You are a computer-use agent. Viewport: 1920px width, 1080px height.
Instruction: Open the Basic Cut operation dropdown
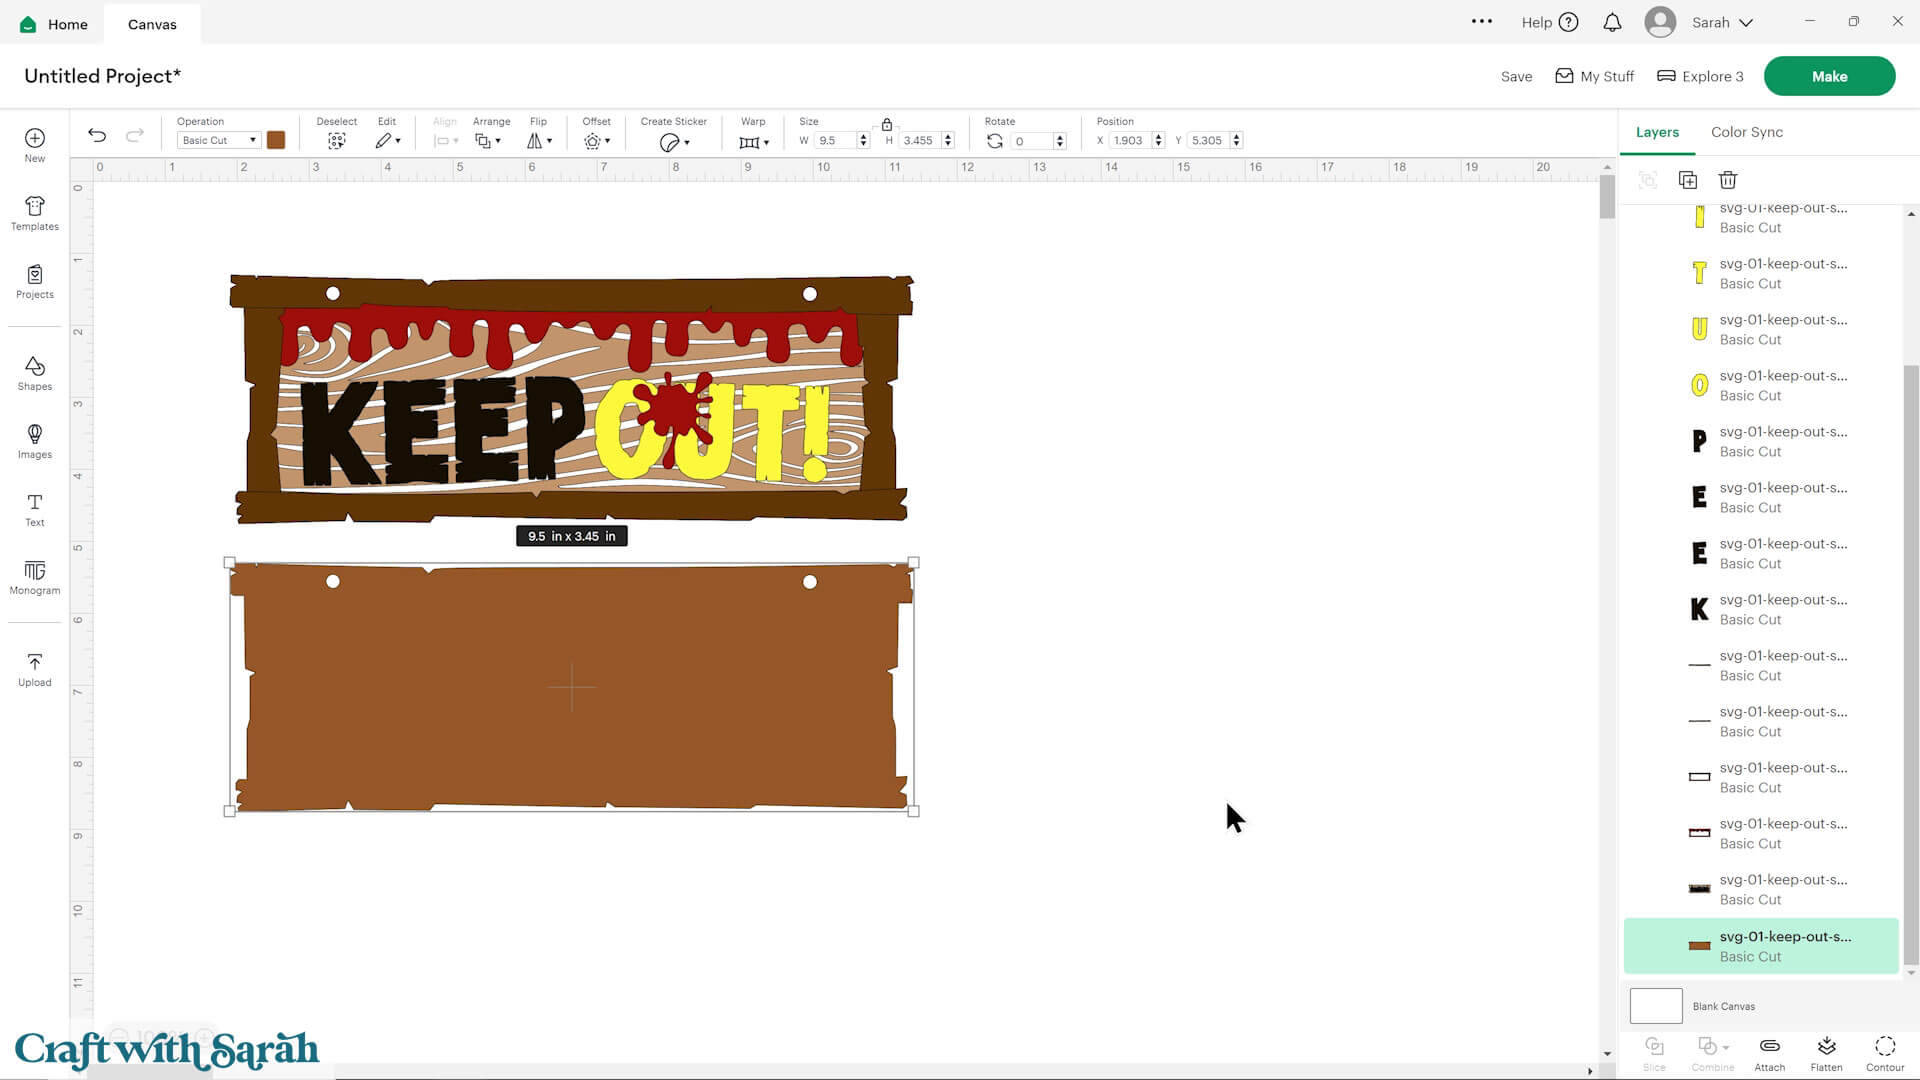pos(218,141)
